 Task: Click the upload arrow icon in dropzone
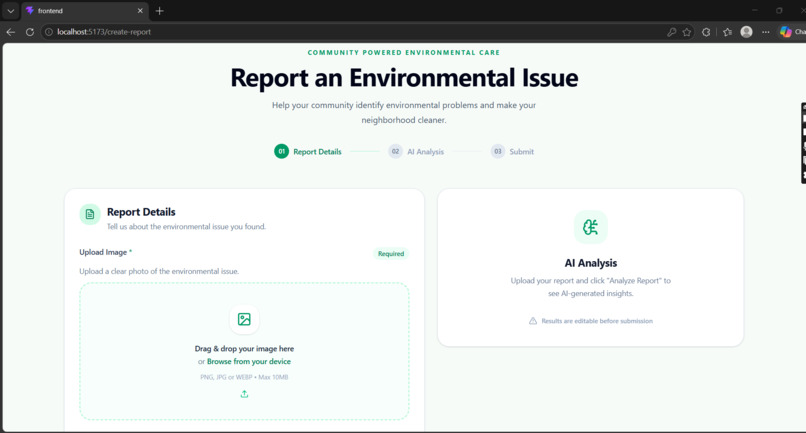point(244,394)
